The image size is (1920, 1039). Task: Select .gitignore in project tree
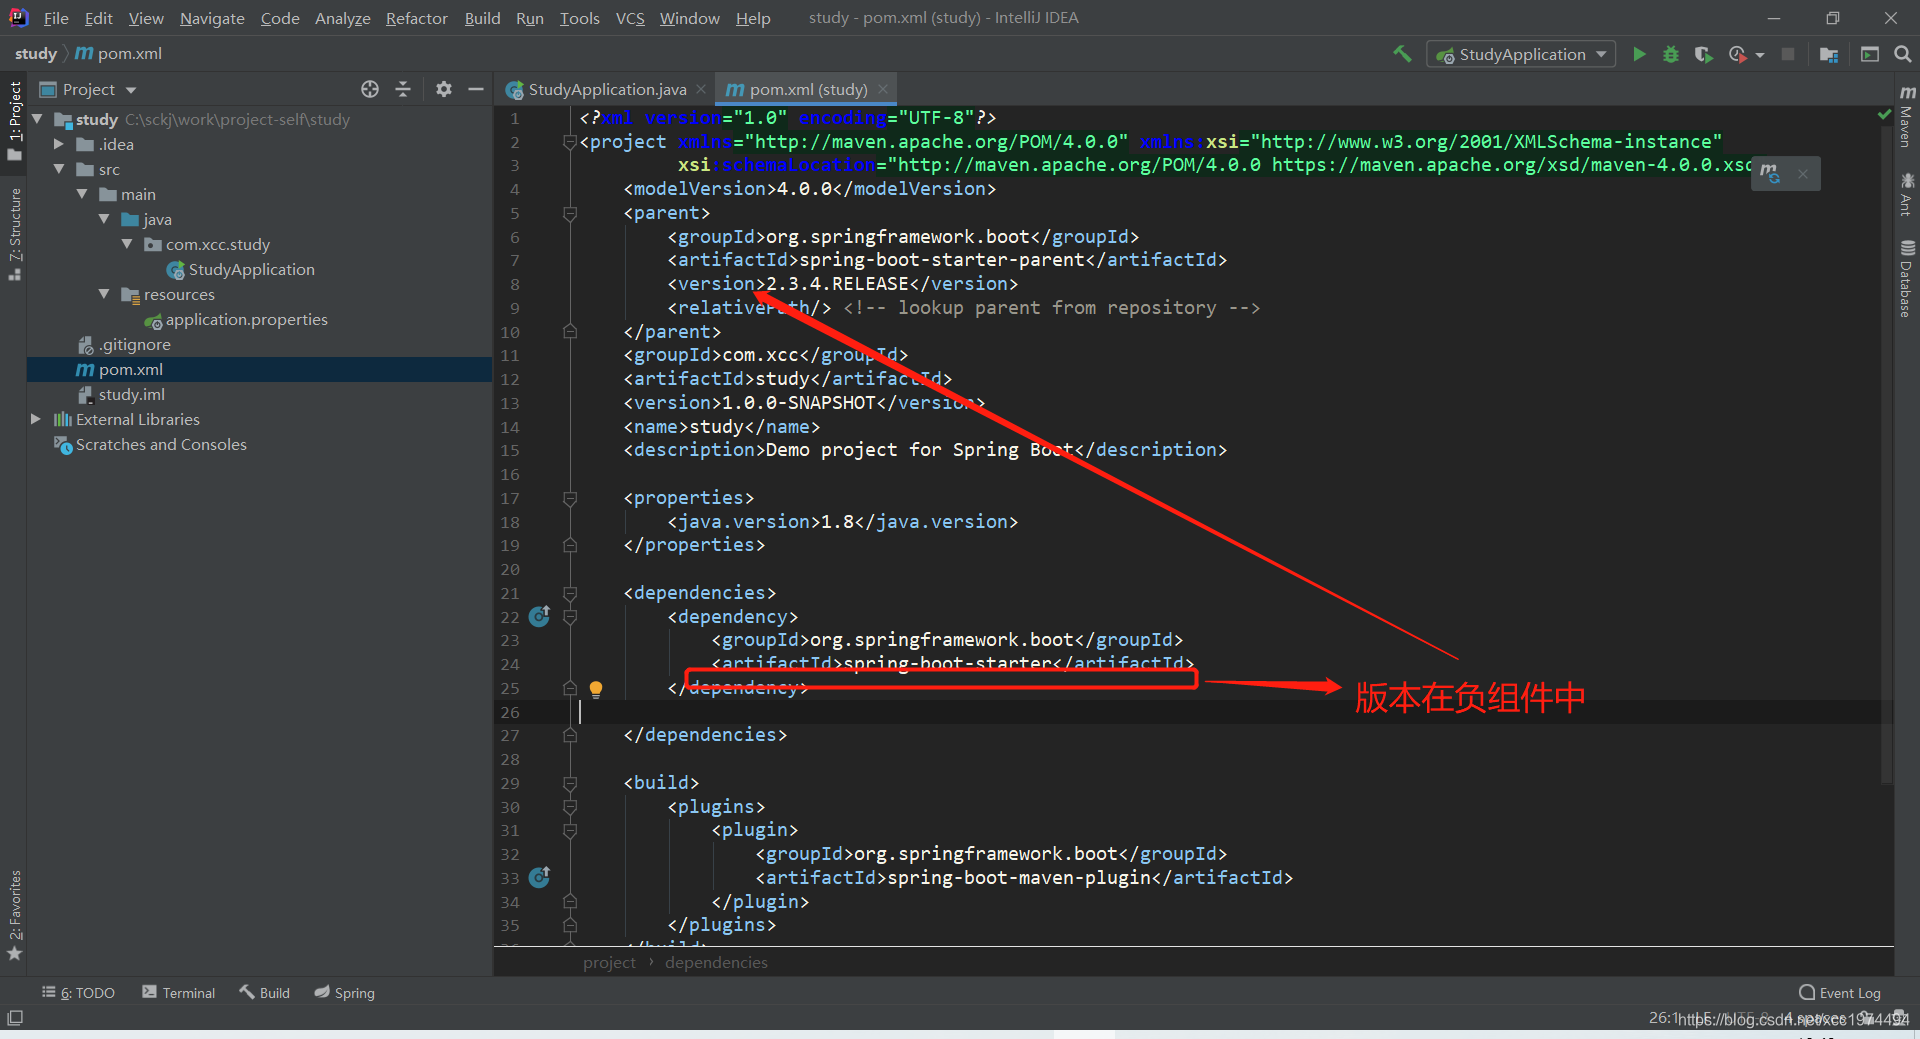(x=134, y=344)
